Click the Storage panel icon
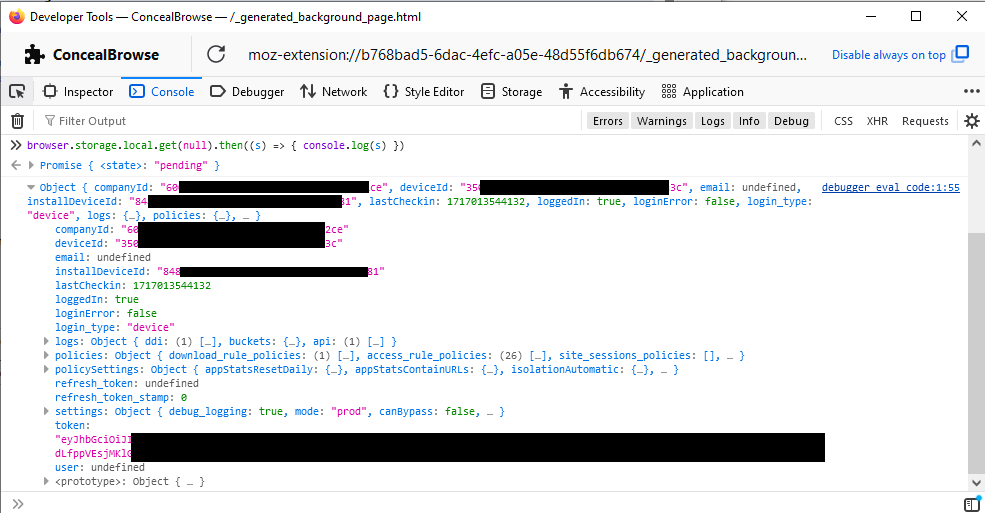 [487, 92]
